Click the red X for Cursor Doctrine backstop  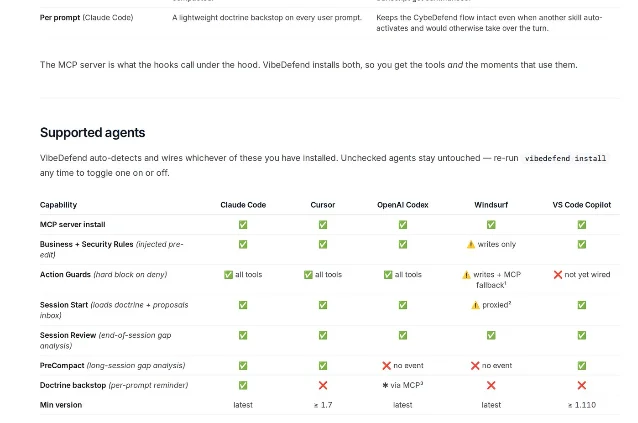323,385
